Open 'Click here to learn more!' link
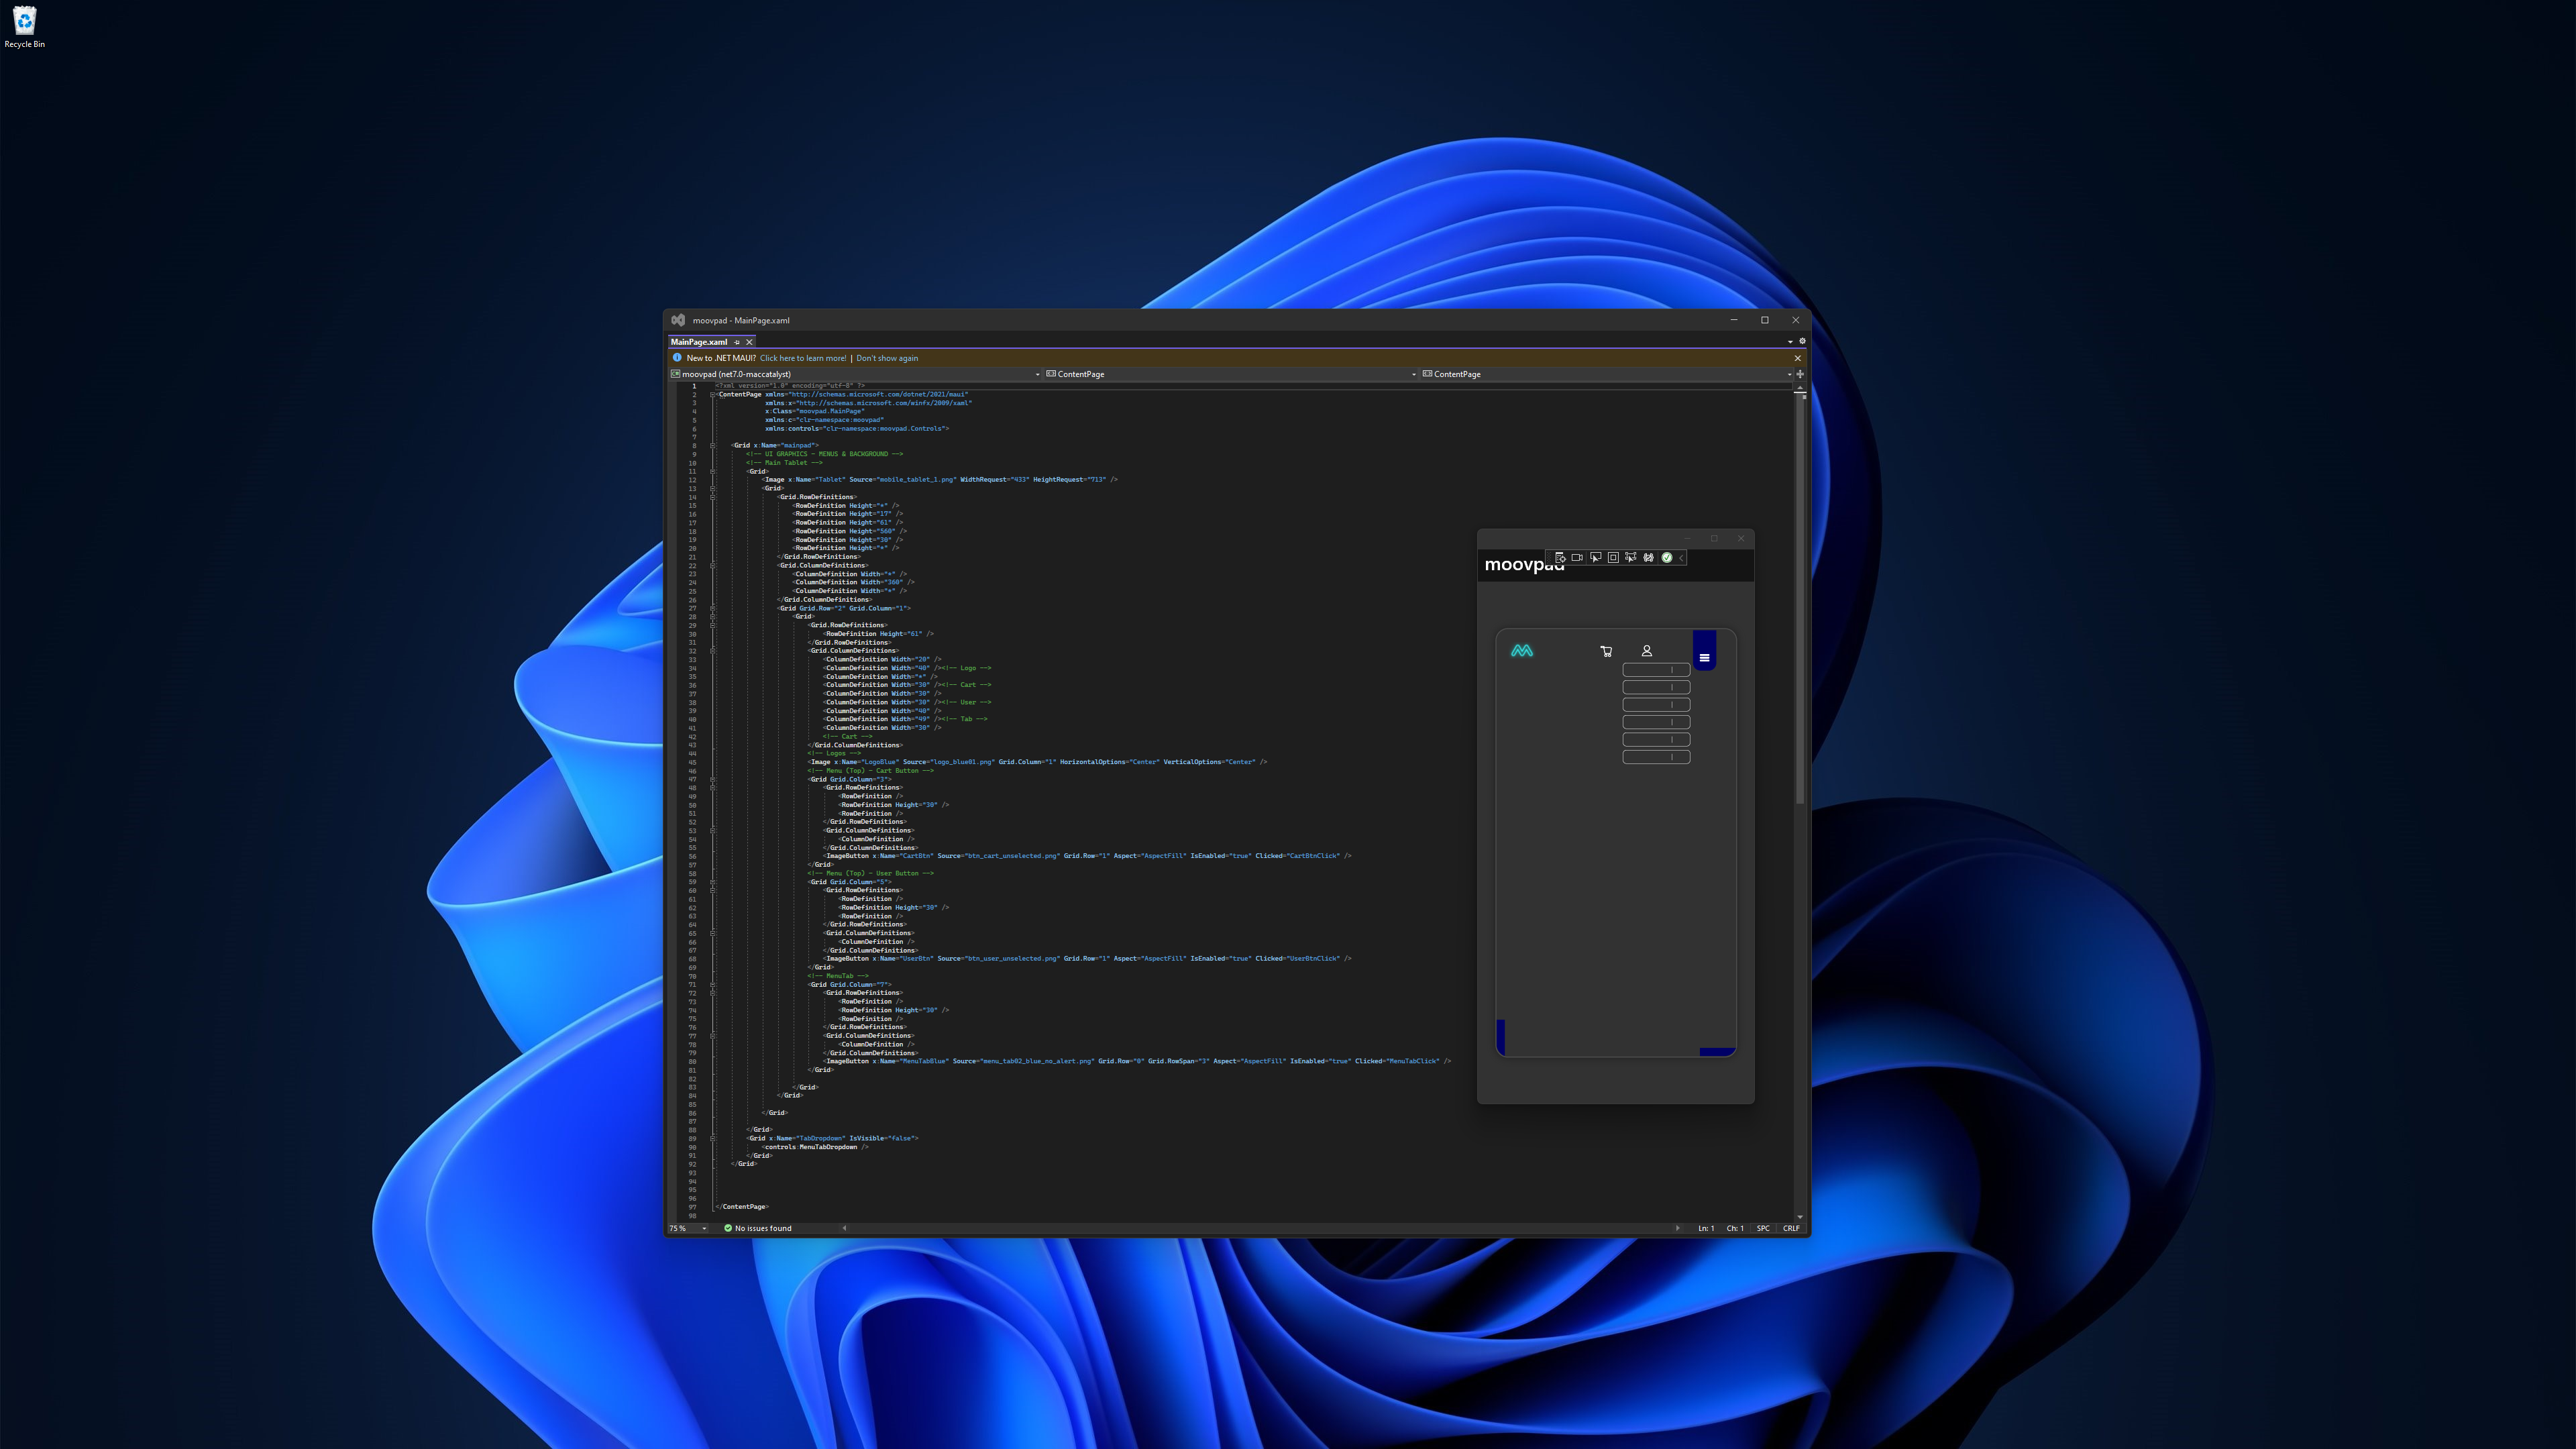The image size is (2576, 1449). coord(803,358)
